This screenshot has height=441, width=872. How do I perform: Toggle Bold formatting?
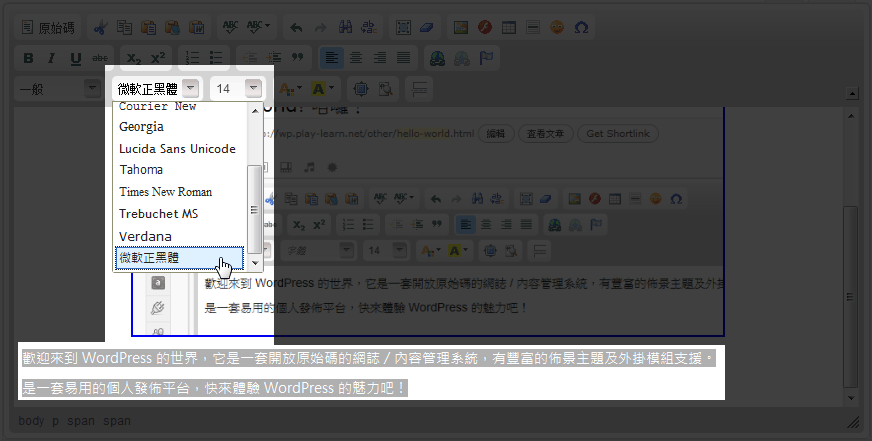(28, 58)
